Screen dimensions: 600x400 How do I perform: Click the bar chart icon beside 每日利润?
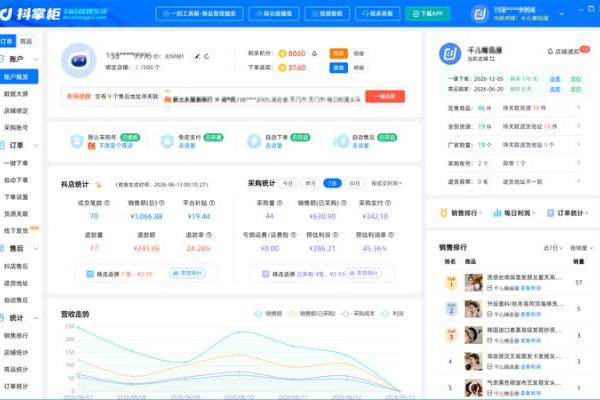coord(497,213)
